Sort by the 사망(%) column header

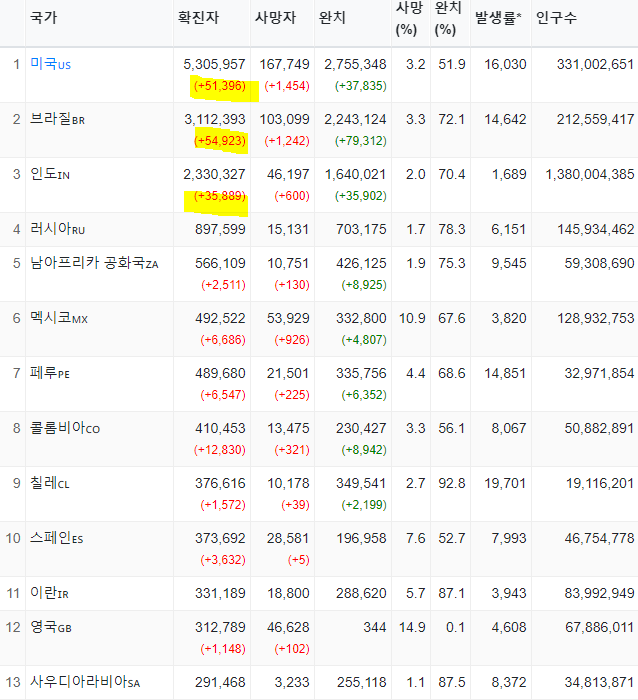coord(409,19)
